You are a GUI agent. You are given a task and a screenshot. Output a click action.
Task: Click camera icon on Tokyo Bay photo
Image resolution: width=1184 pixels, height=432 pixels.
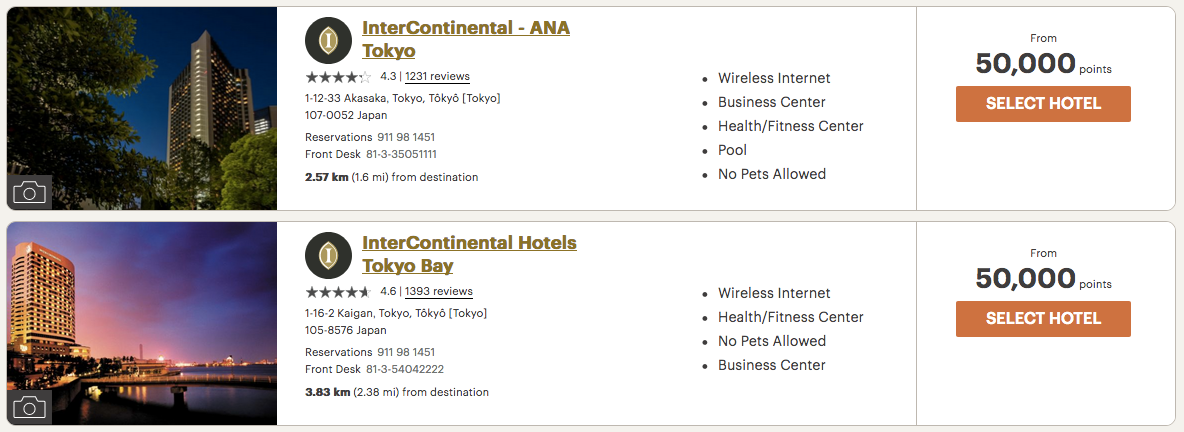click(x=29, y=407)
